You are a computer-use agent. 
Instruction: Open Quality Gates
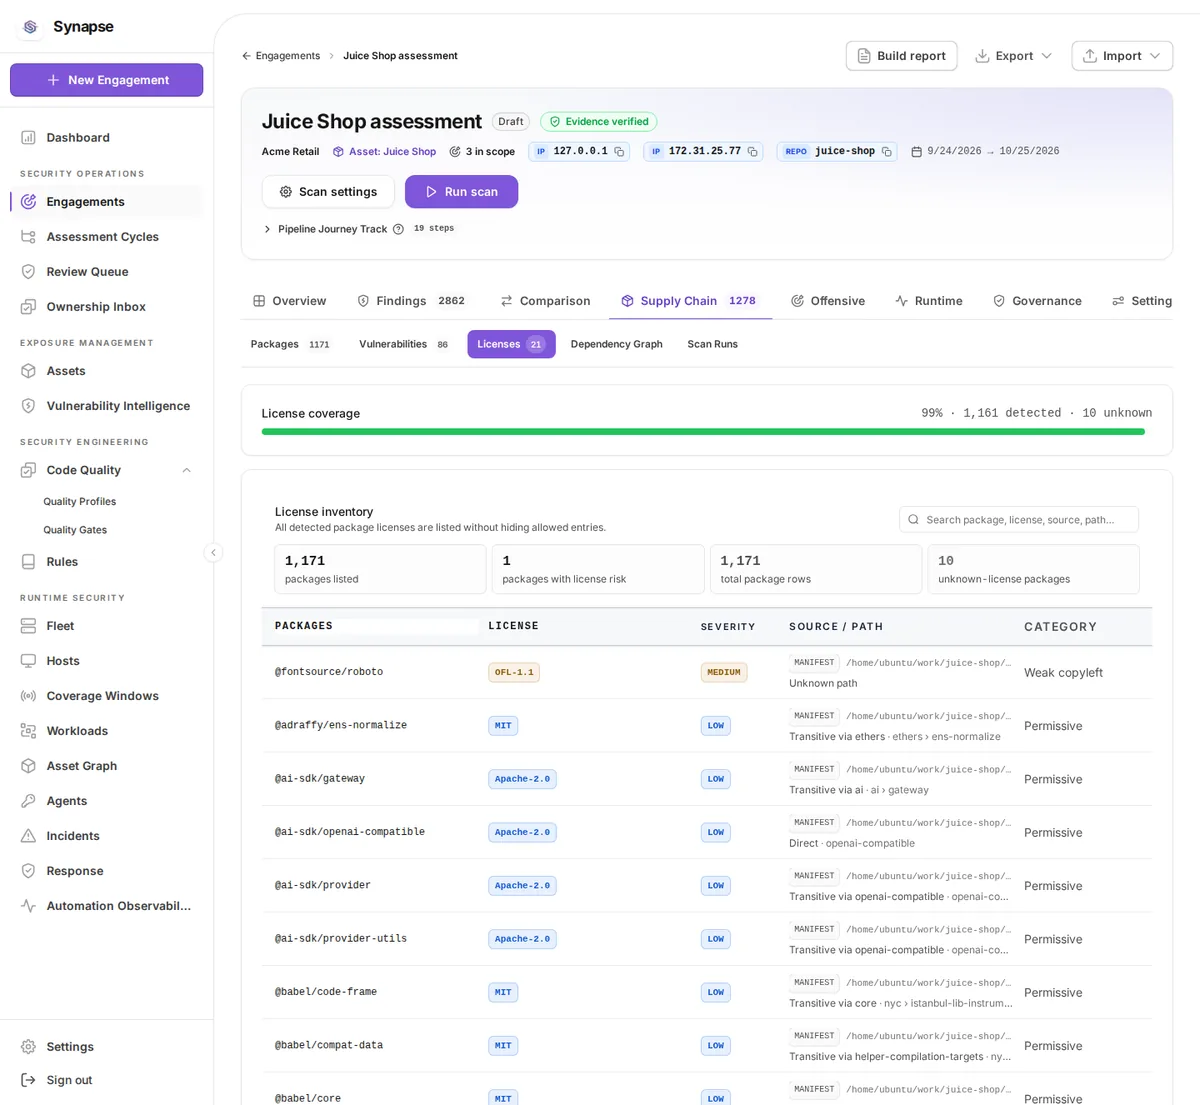point(75,529)
